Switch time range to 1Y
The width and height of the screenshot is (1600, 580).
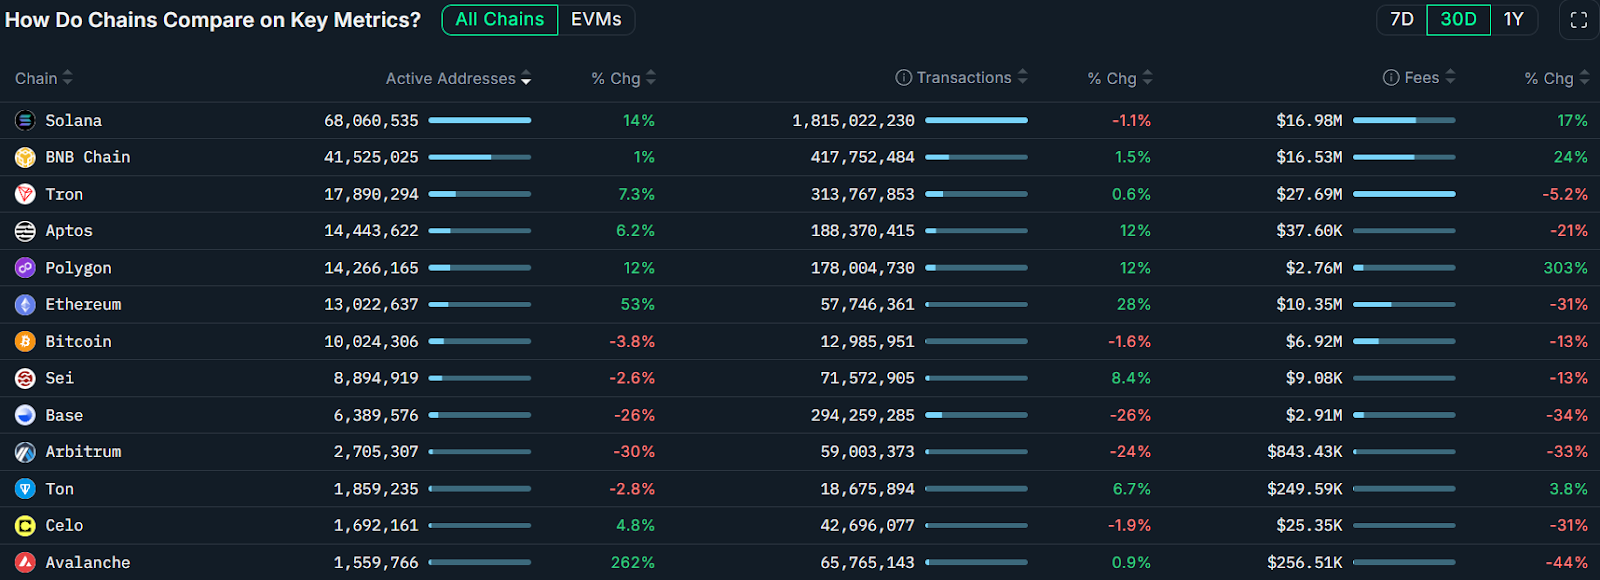tap(1514, 20)
